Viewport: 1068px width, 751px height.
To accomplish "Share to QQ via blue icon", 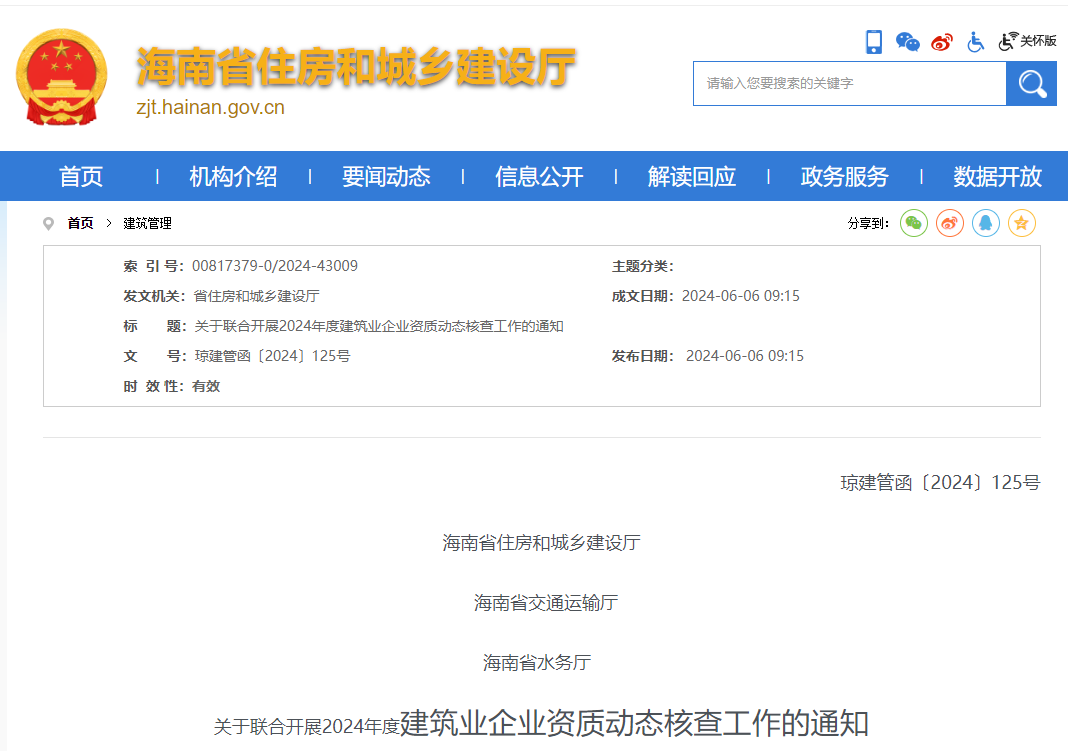I will click(986, 223).
